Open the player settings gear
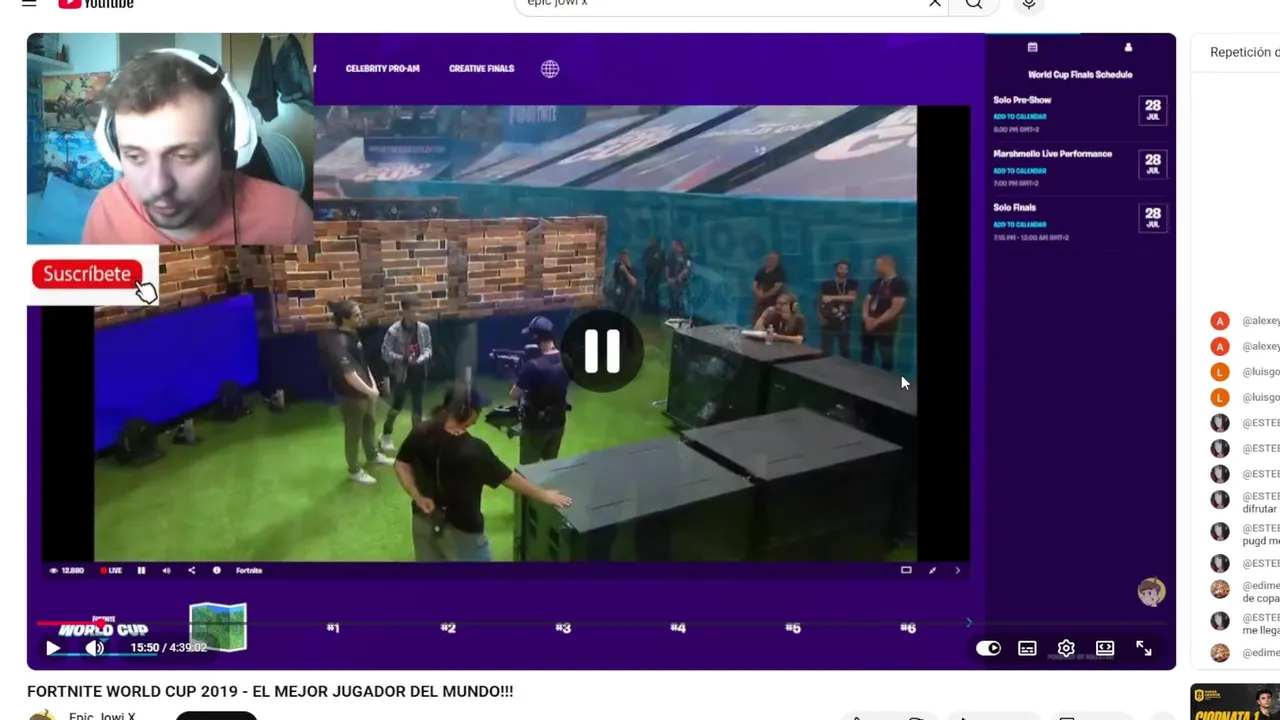Image resolution: width=1280 pixels, height=720 pixels. click(x=1066, y=648)
